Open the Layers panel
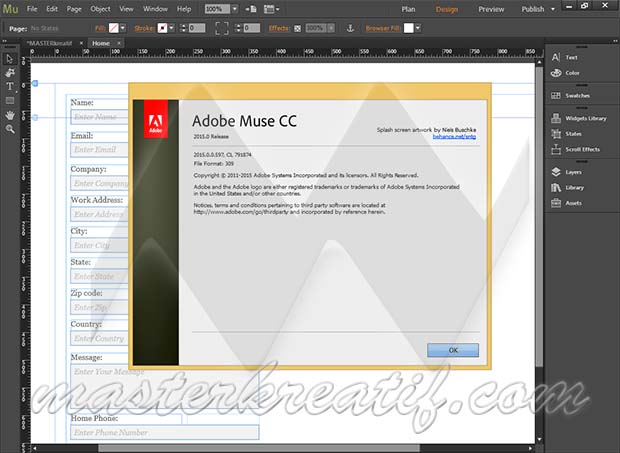620x453 pixels. [x=566, y=172]
